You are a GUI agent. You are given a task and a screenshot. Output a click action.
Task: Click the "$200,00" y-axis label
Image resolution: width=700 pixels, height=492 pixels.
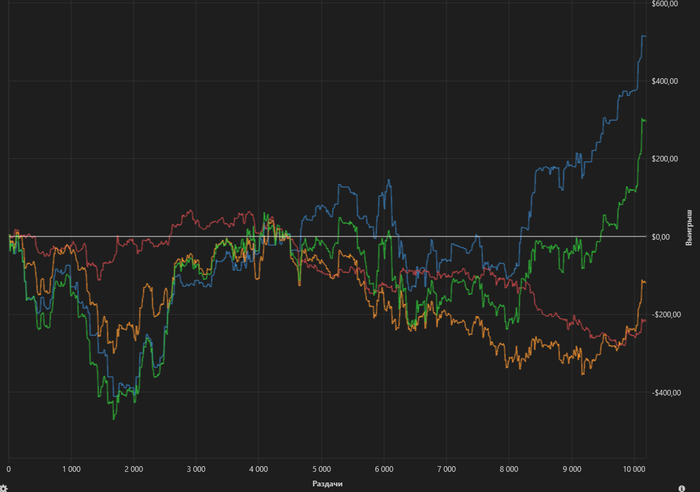[x=665, y=159]
